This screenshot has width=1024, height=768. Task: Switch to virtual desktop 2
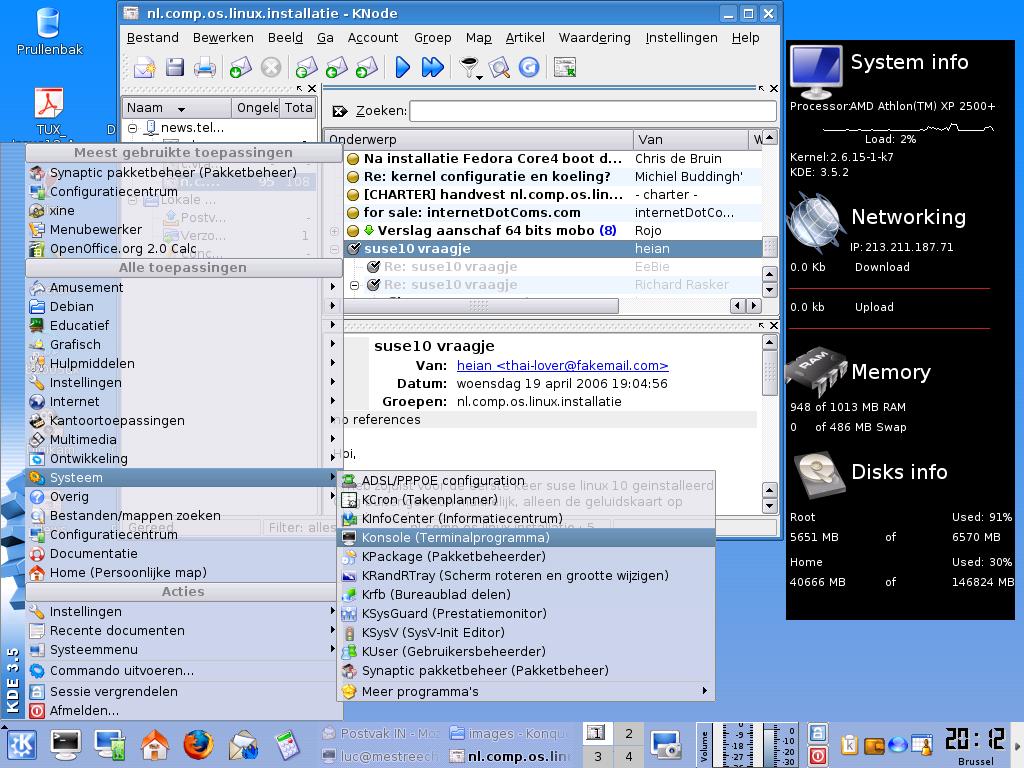pos(628,733)
